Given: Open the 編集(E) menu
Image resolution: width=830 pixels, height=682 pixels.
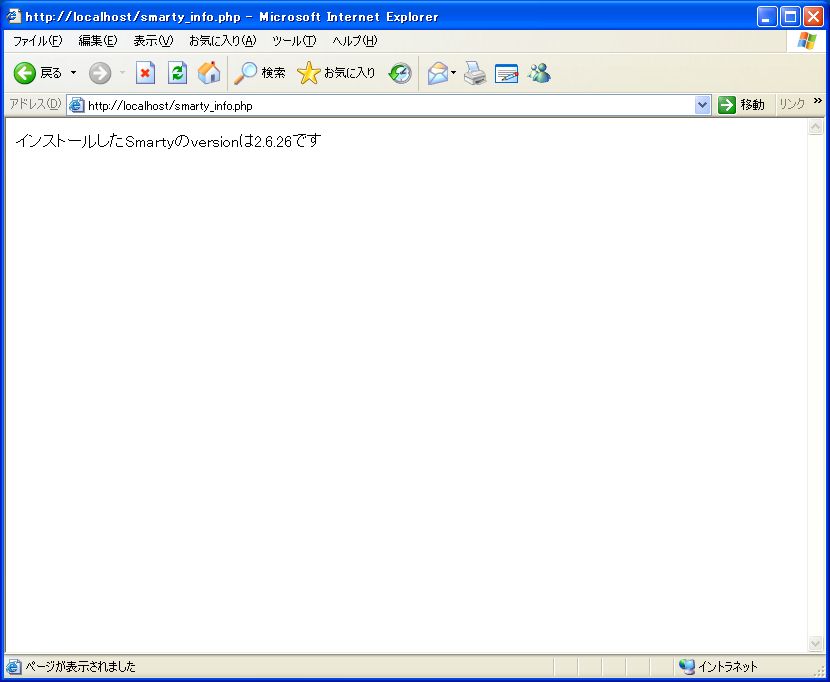Looking at the screenshot, I should (98, 41).
